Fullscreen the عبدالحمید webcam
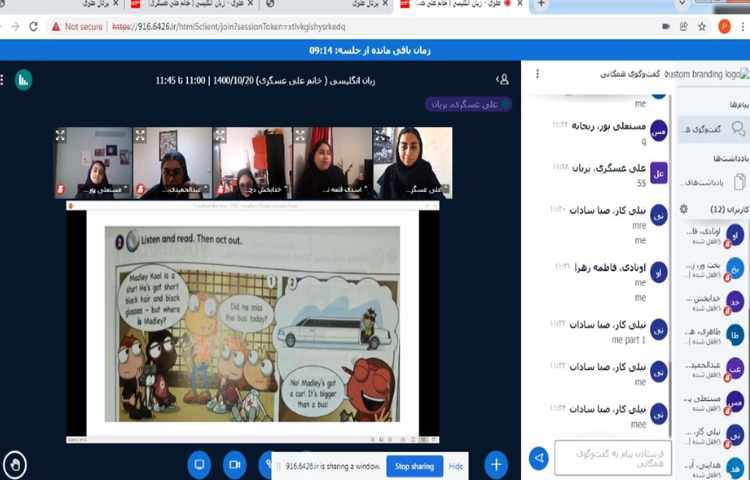 [140, 136]
